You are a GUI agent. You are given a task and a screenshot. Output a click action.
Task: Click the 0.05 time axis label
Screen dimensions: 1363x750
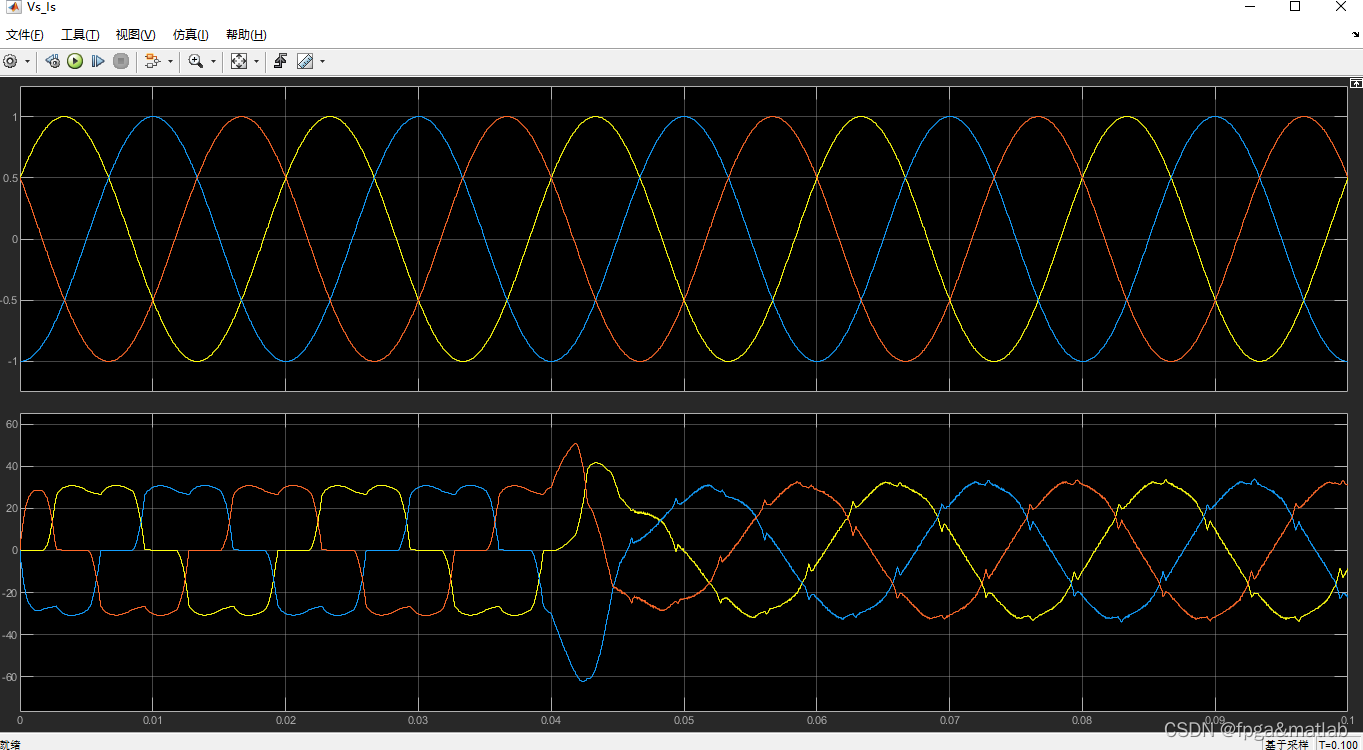[x=684, y=720]
